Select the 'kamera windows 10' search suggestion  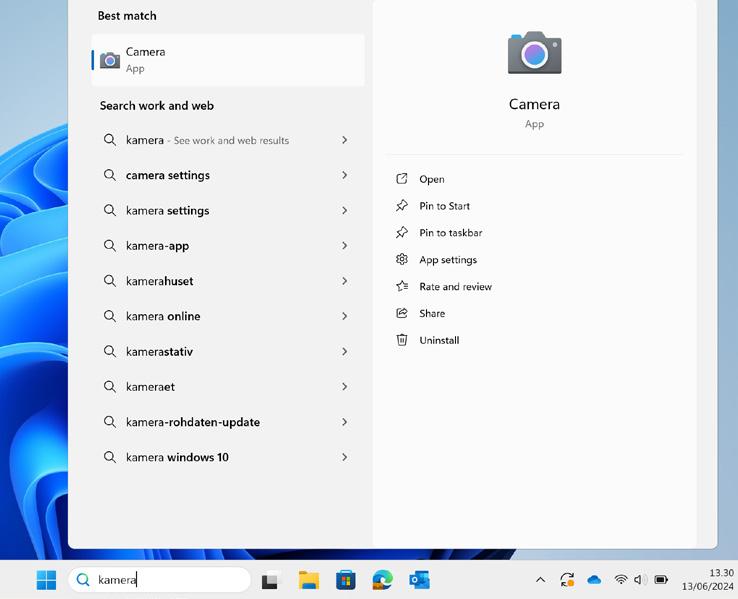tap(228, 457)
